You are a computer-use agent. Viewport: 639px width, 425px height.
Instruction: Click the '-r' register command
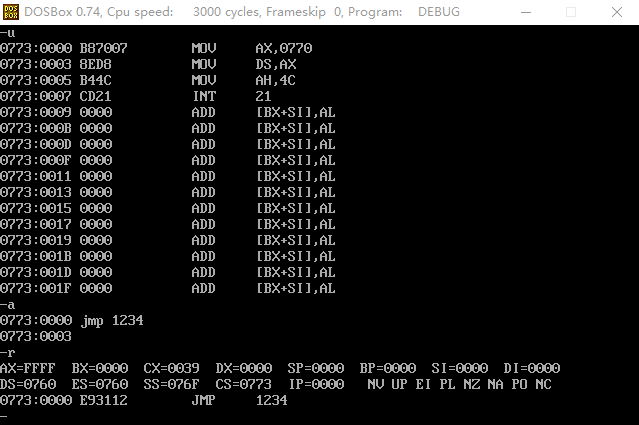(7, 352)
